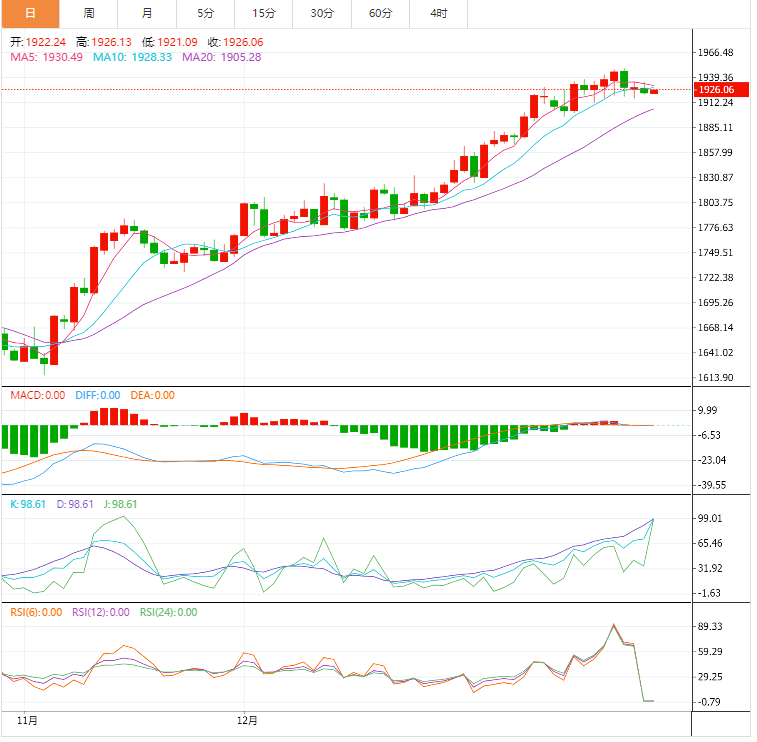Click the DEA value label
The image size is (757, 742).
[150, 395]
